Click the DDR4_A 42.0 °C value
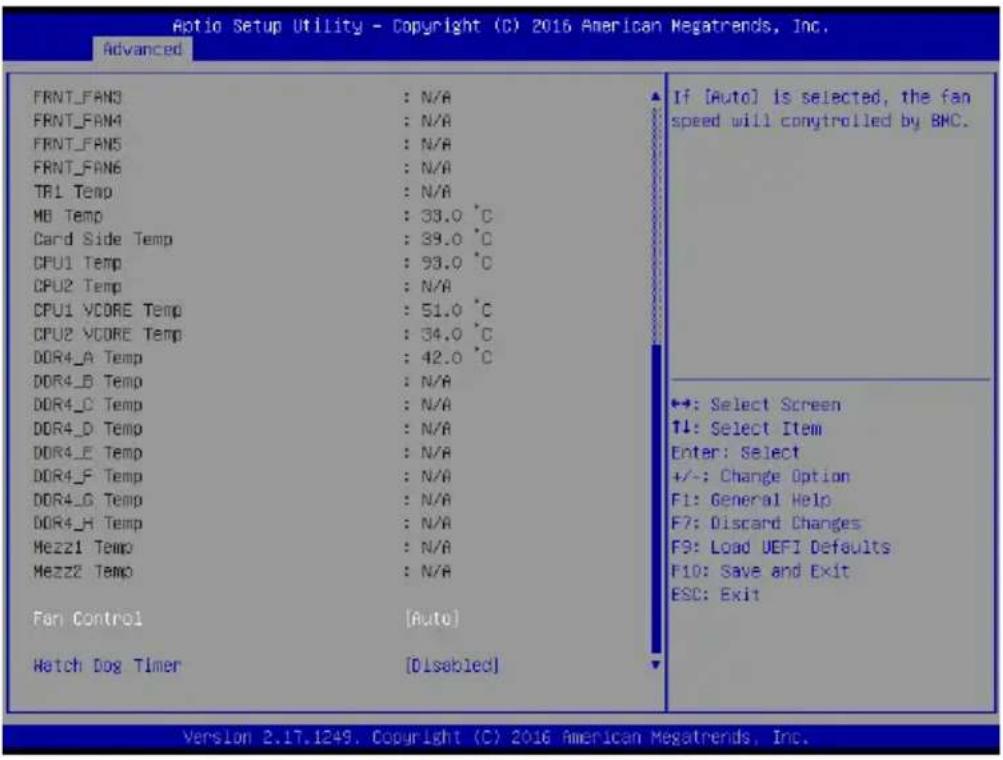This screenshot has width=1003, height=760. (457, 358)
